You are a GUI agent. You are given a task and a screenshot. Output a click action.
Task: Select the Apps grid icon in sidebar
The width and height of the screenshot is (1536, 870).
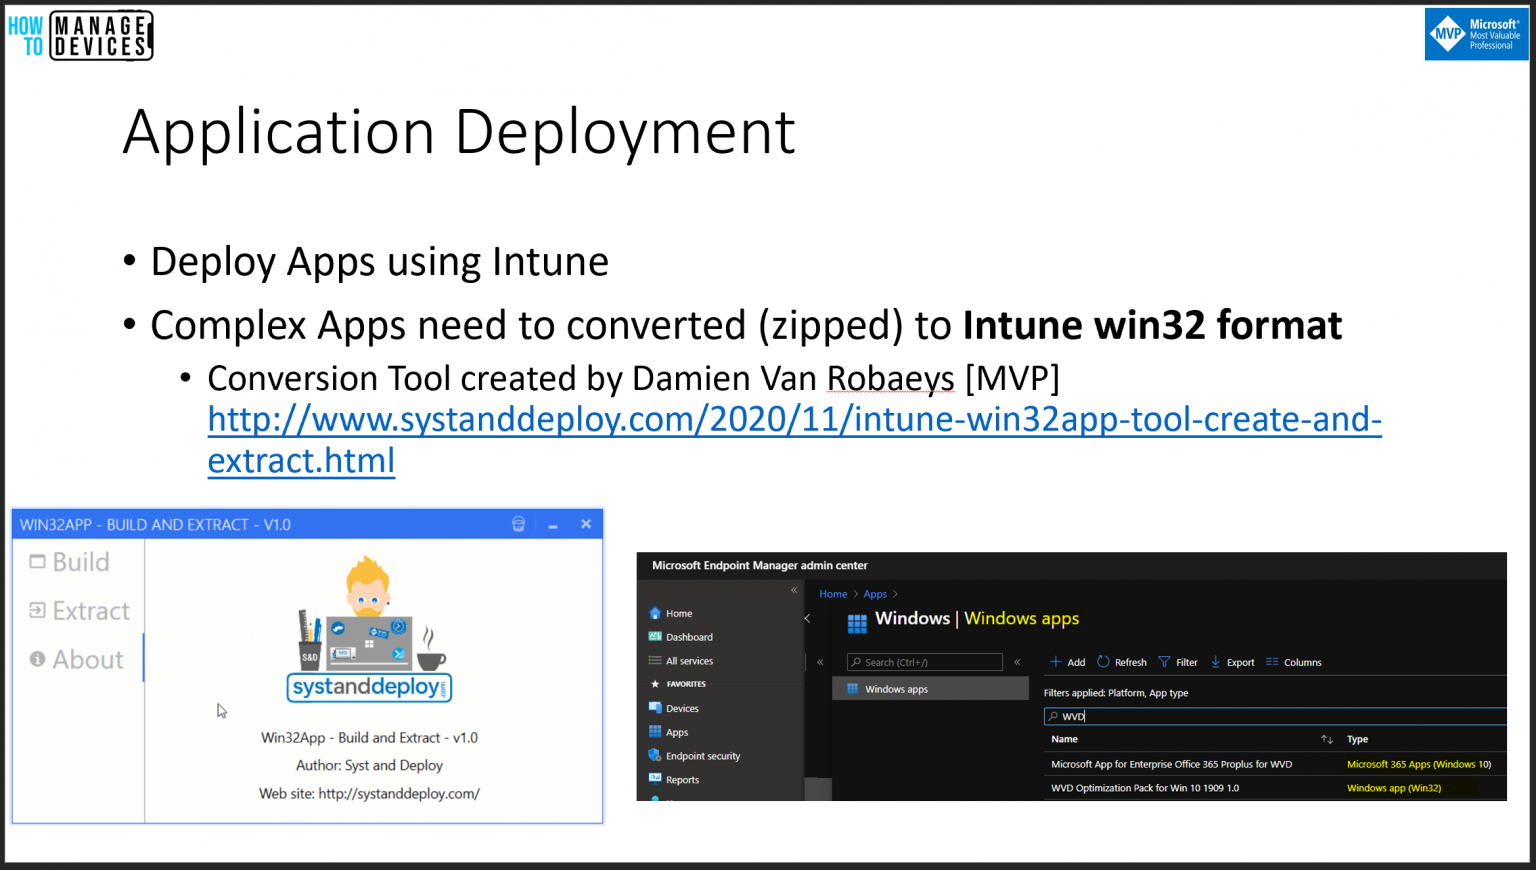[655, 731]
